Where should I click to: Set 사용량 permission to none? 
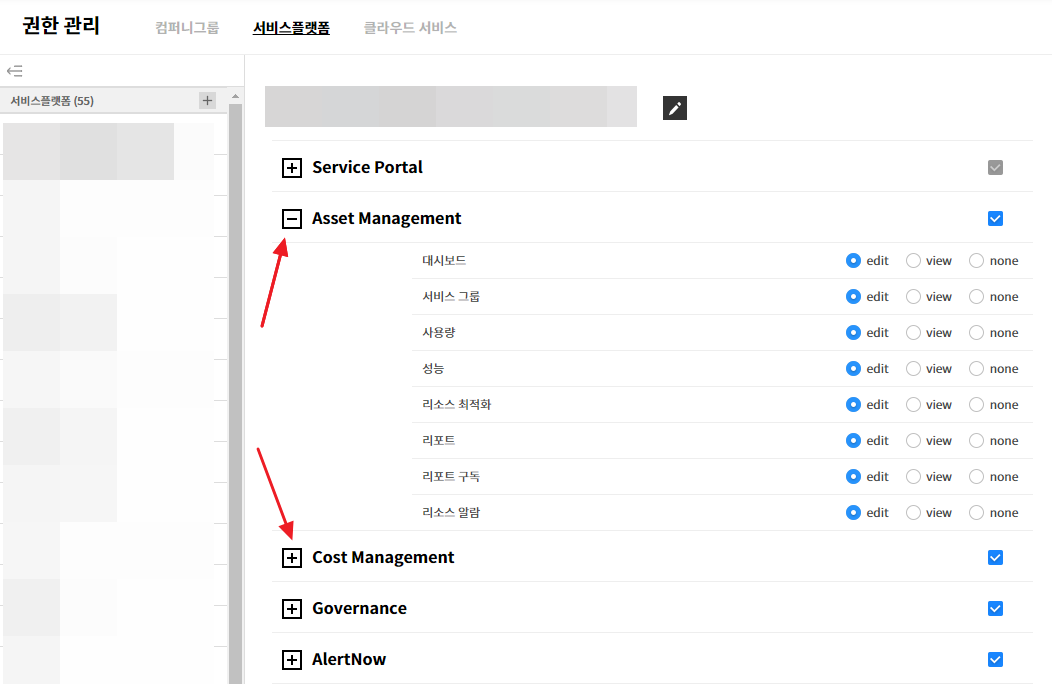point(977,333)
